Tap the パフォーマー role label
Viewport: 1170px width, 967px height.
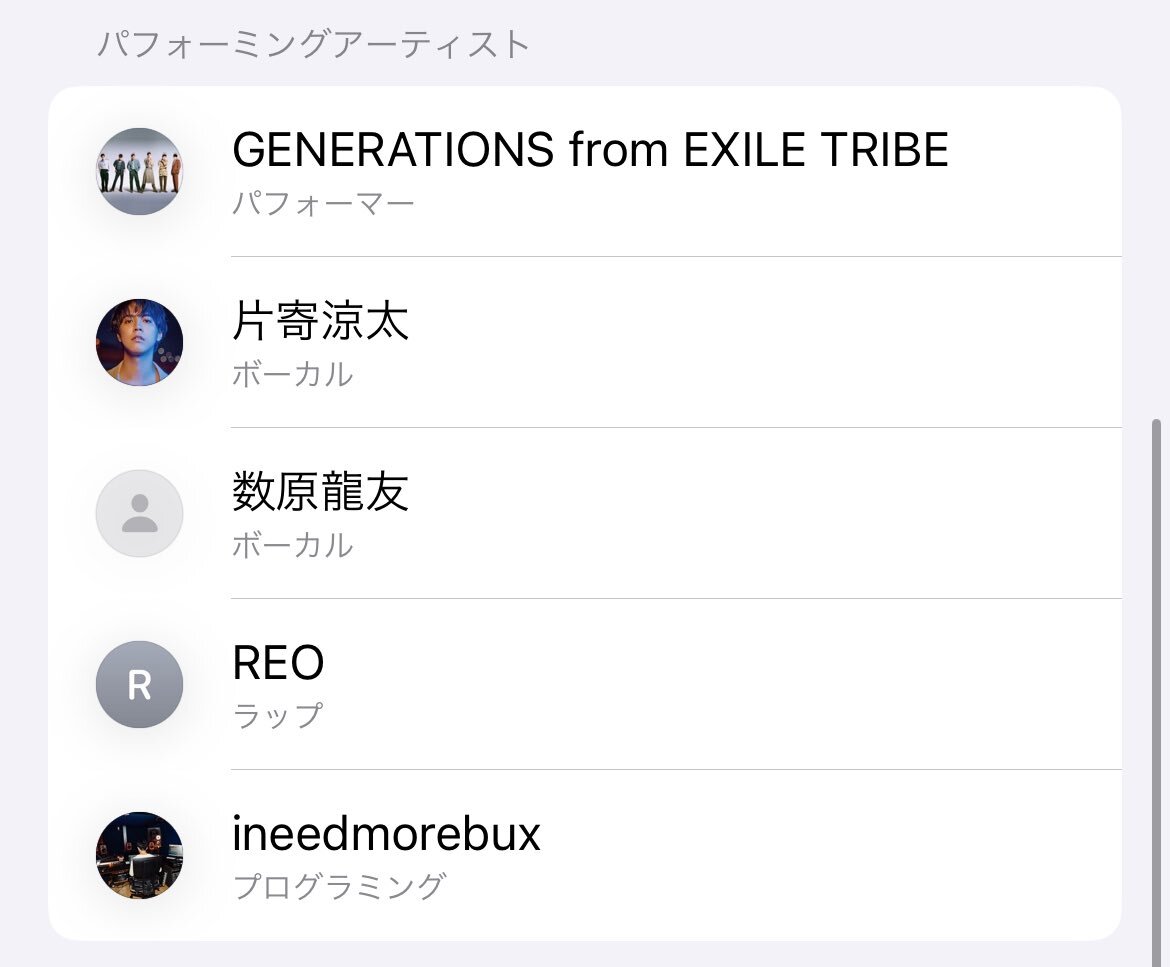pos(323,203)
